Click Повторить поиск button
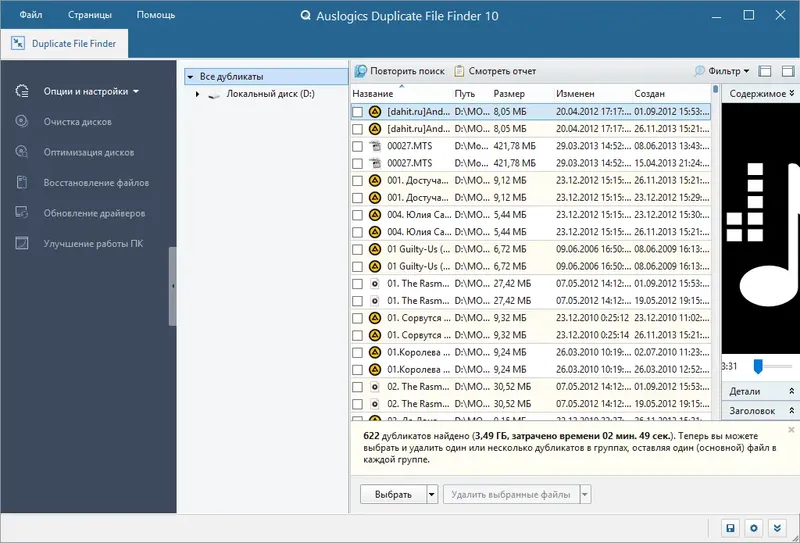Image resolution: width=800 pixels, height=543 pixels. pyautogui.click(x=400, y=71)
